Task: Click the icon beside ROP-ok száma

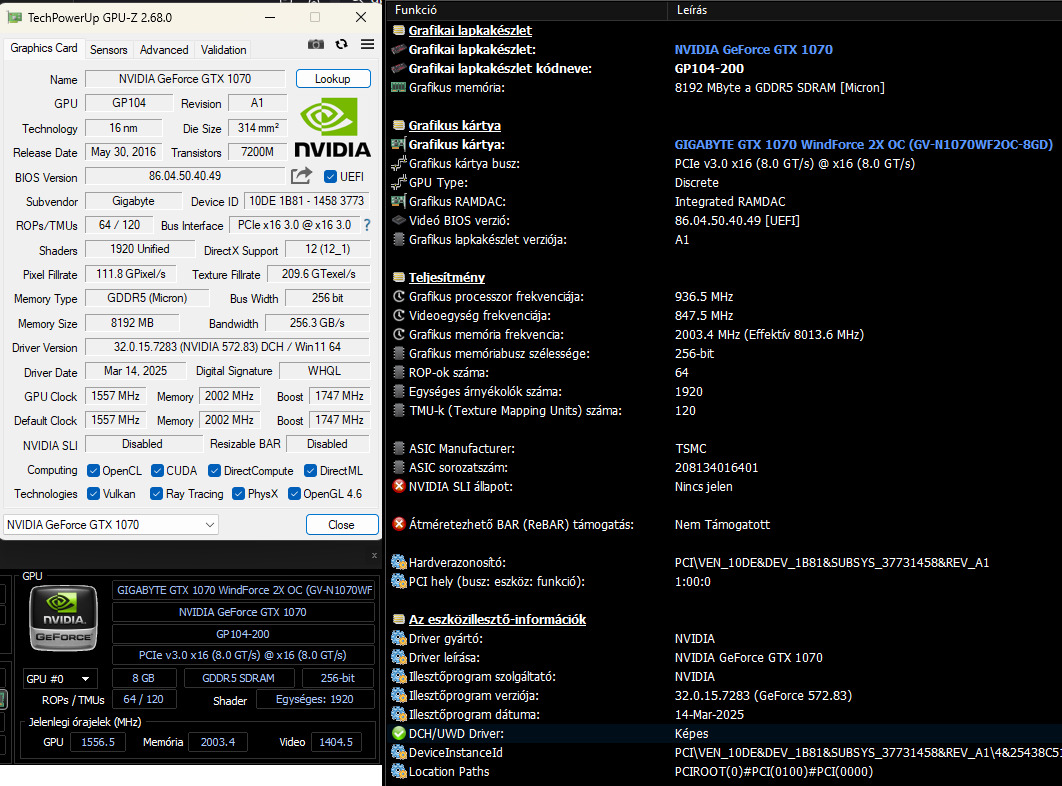Action: pyautogui.click(x=399, y=372)
